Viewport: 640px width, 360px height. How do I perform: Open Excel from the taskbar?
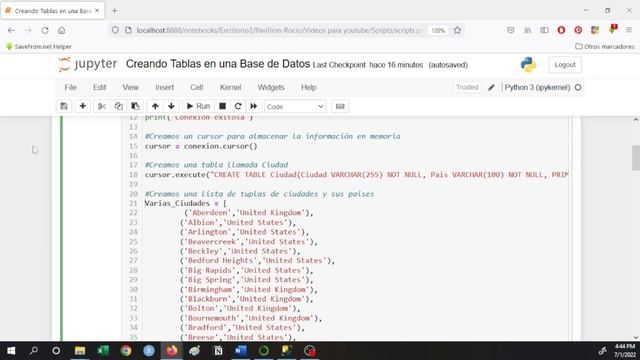[103, 351]
